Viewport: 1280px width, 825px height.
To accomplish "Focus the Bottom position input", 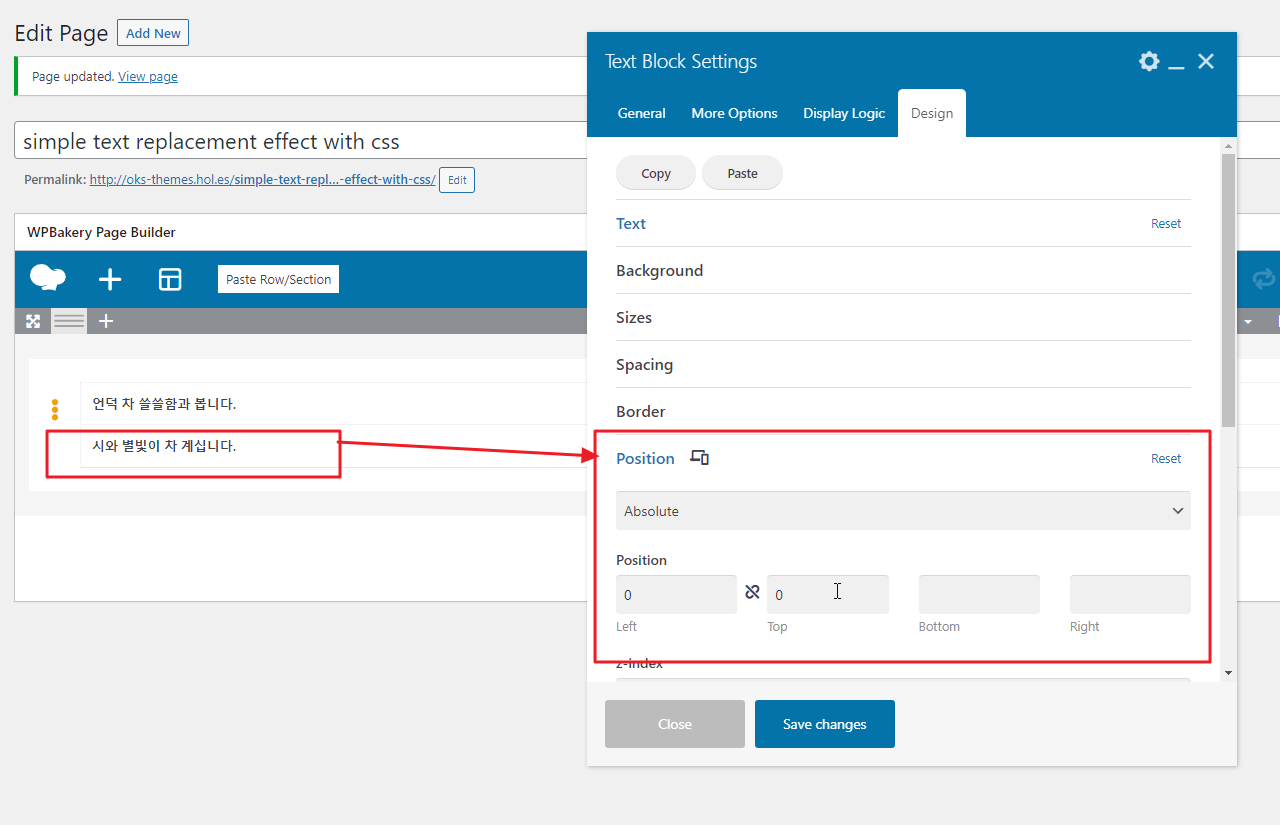I will (x=979, y=594).
